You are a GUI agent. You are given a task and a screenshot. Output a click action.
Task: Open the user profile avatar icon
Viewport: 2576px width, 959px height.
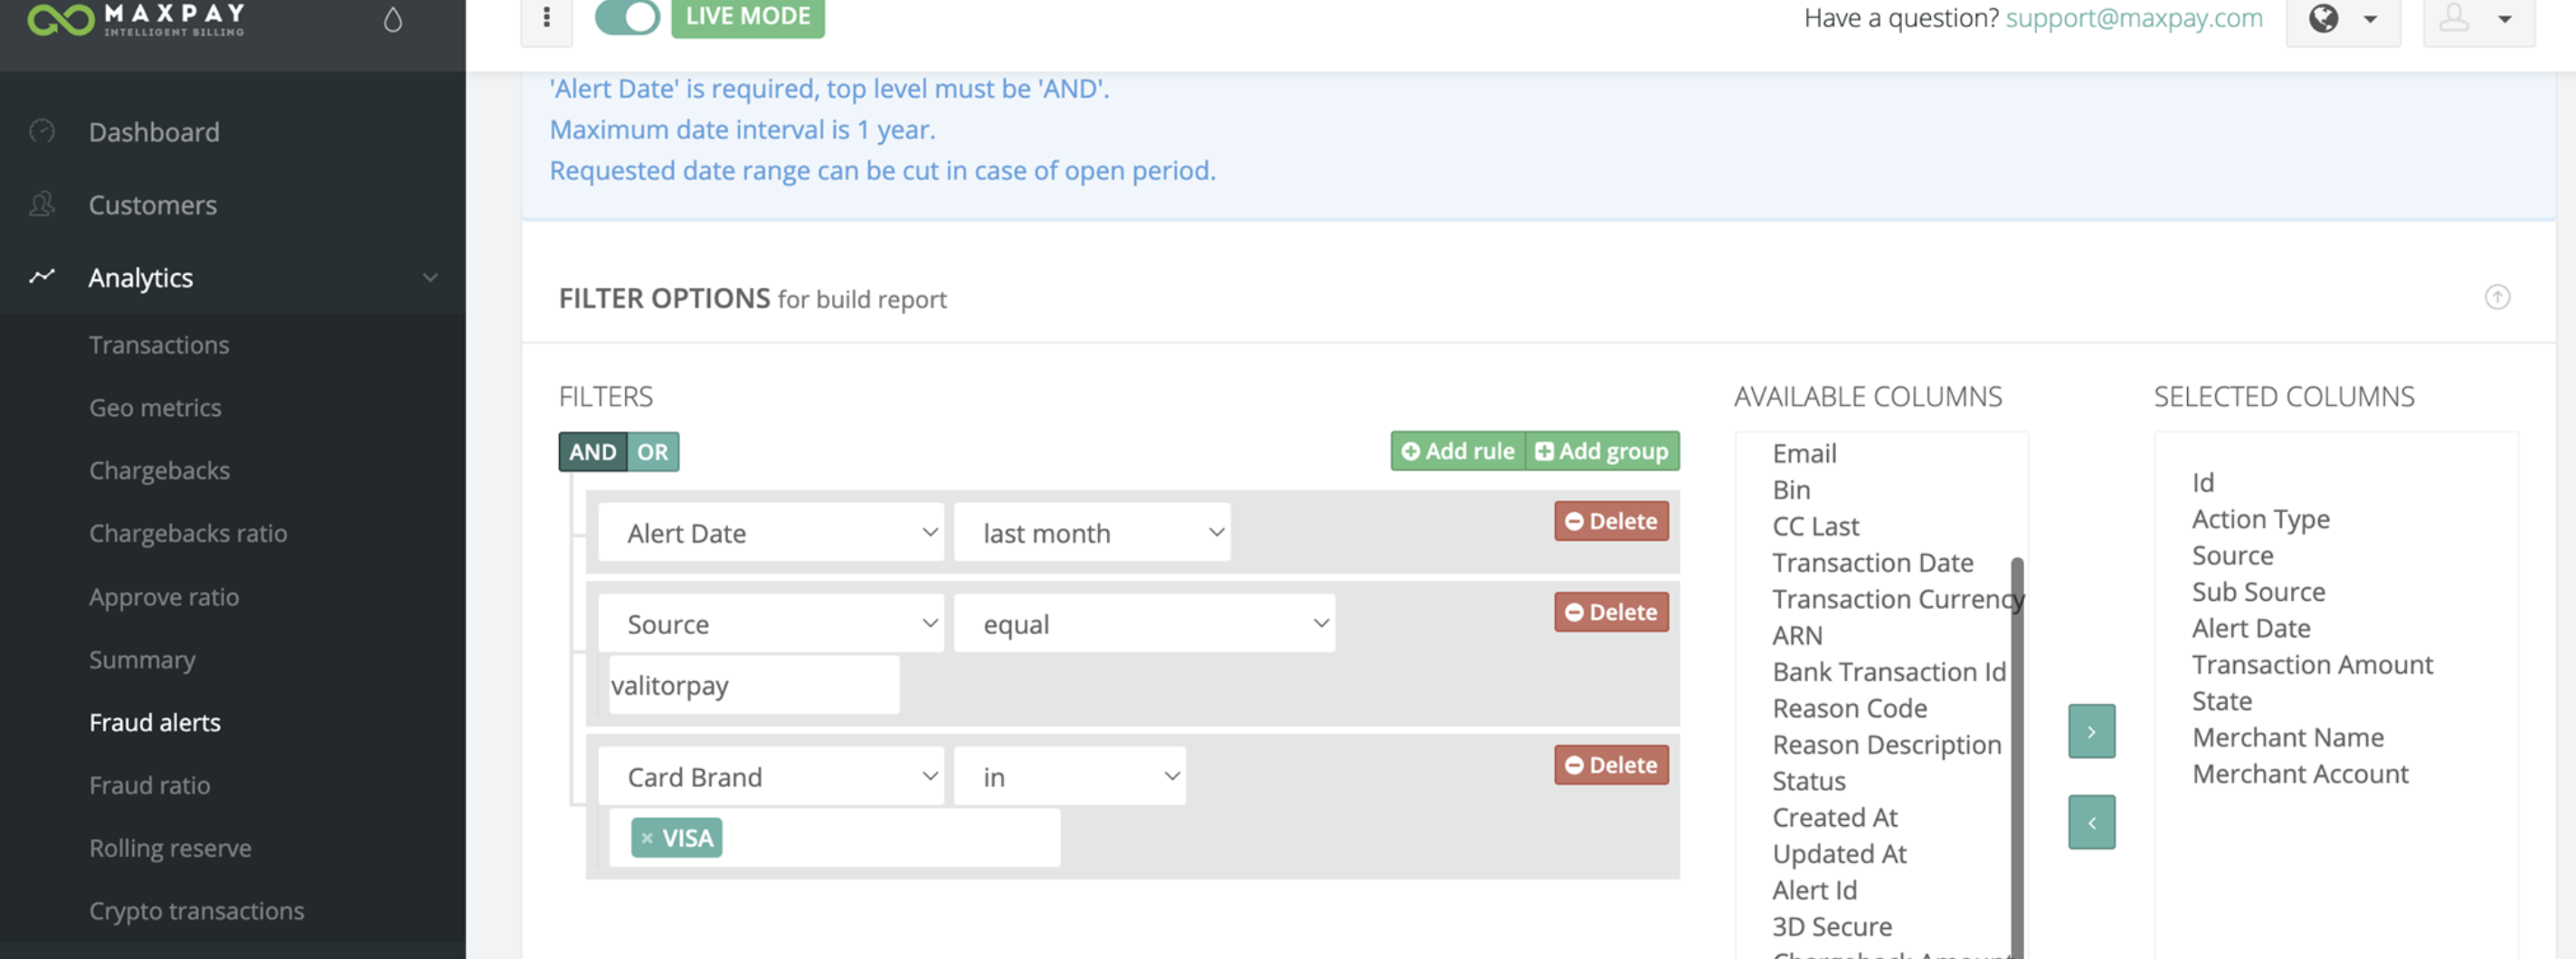(x=2454, y=18)
